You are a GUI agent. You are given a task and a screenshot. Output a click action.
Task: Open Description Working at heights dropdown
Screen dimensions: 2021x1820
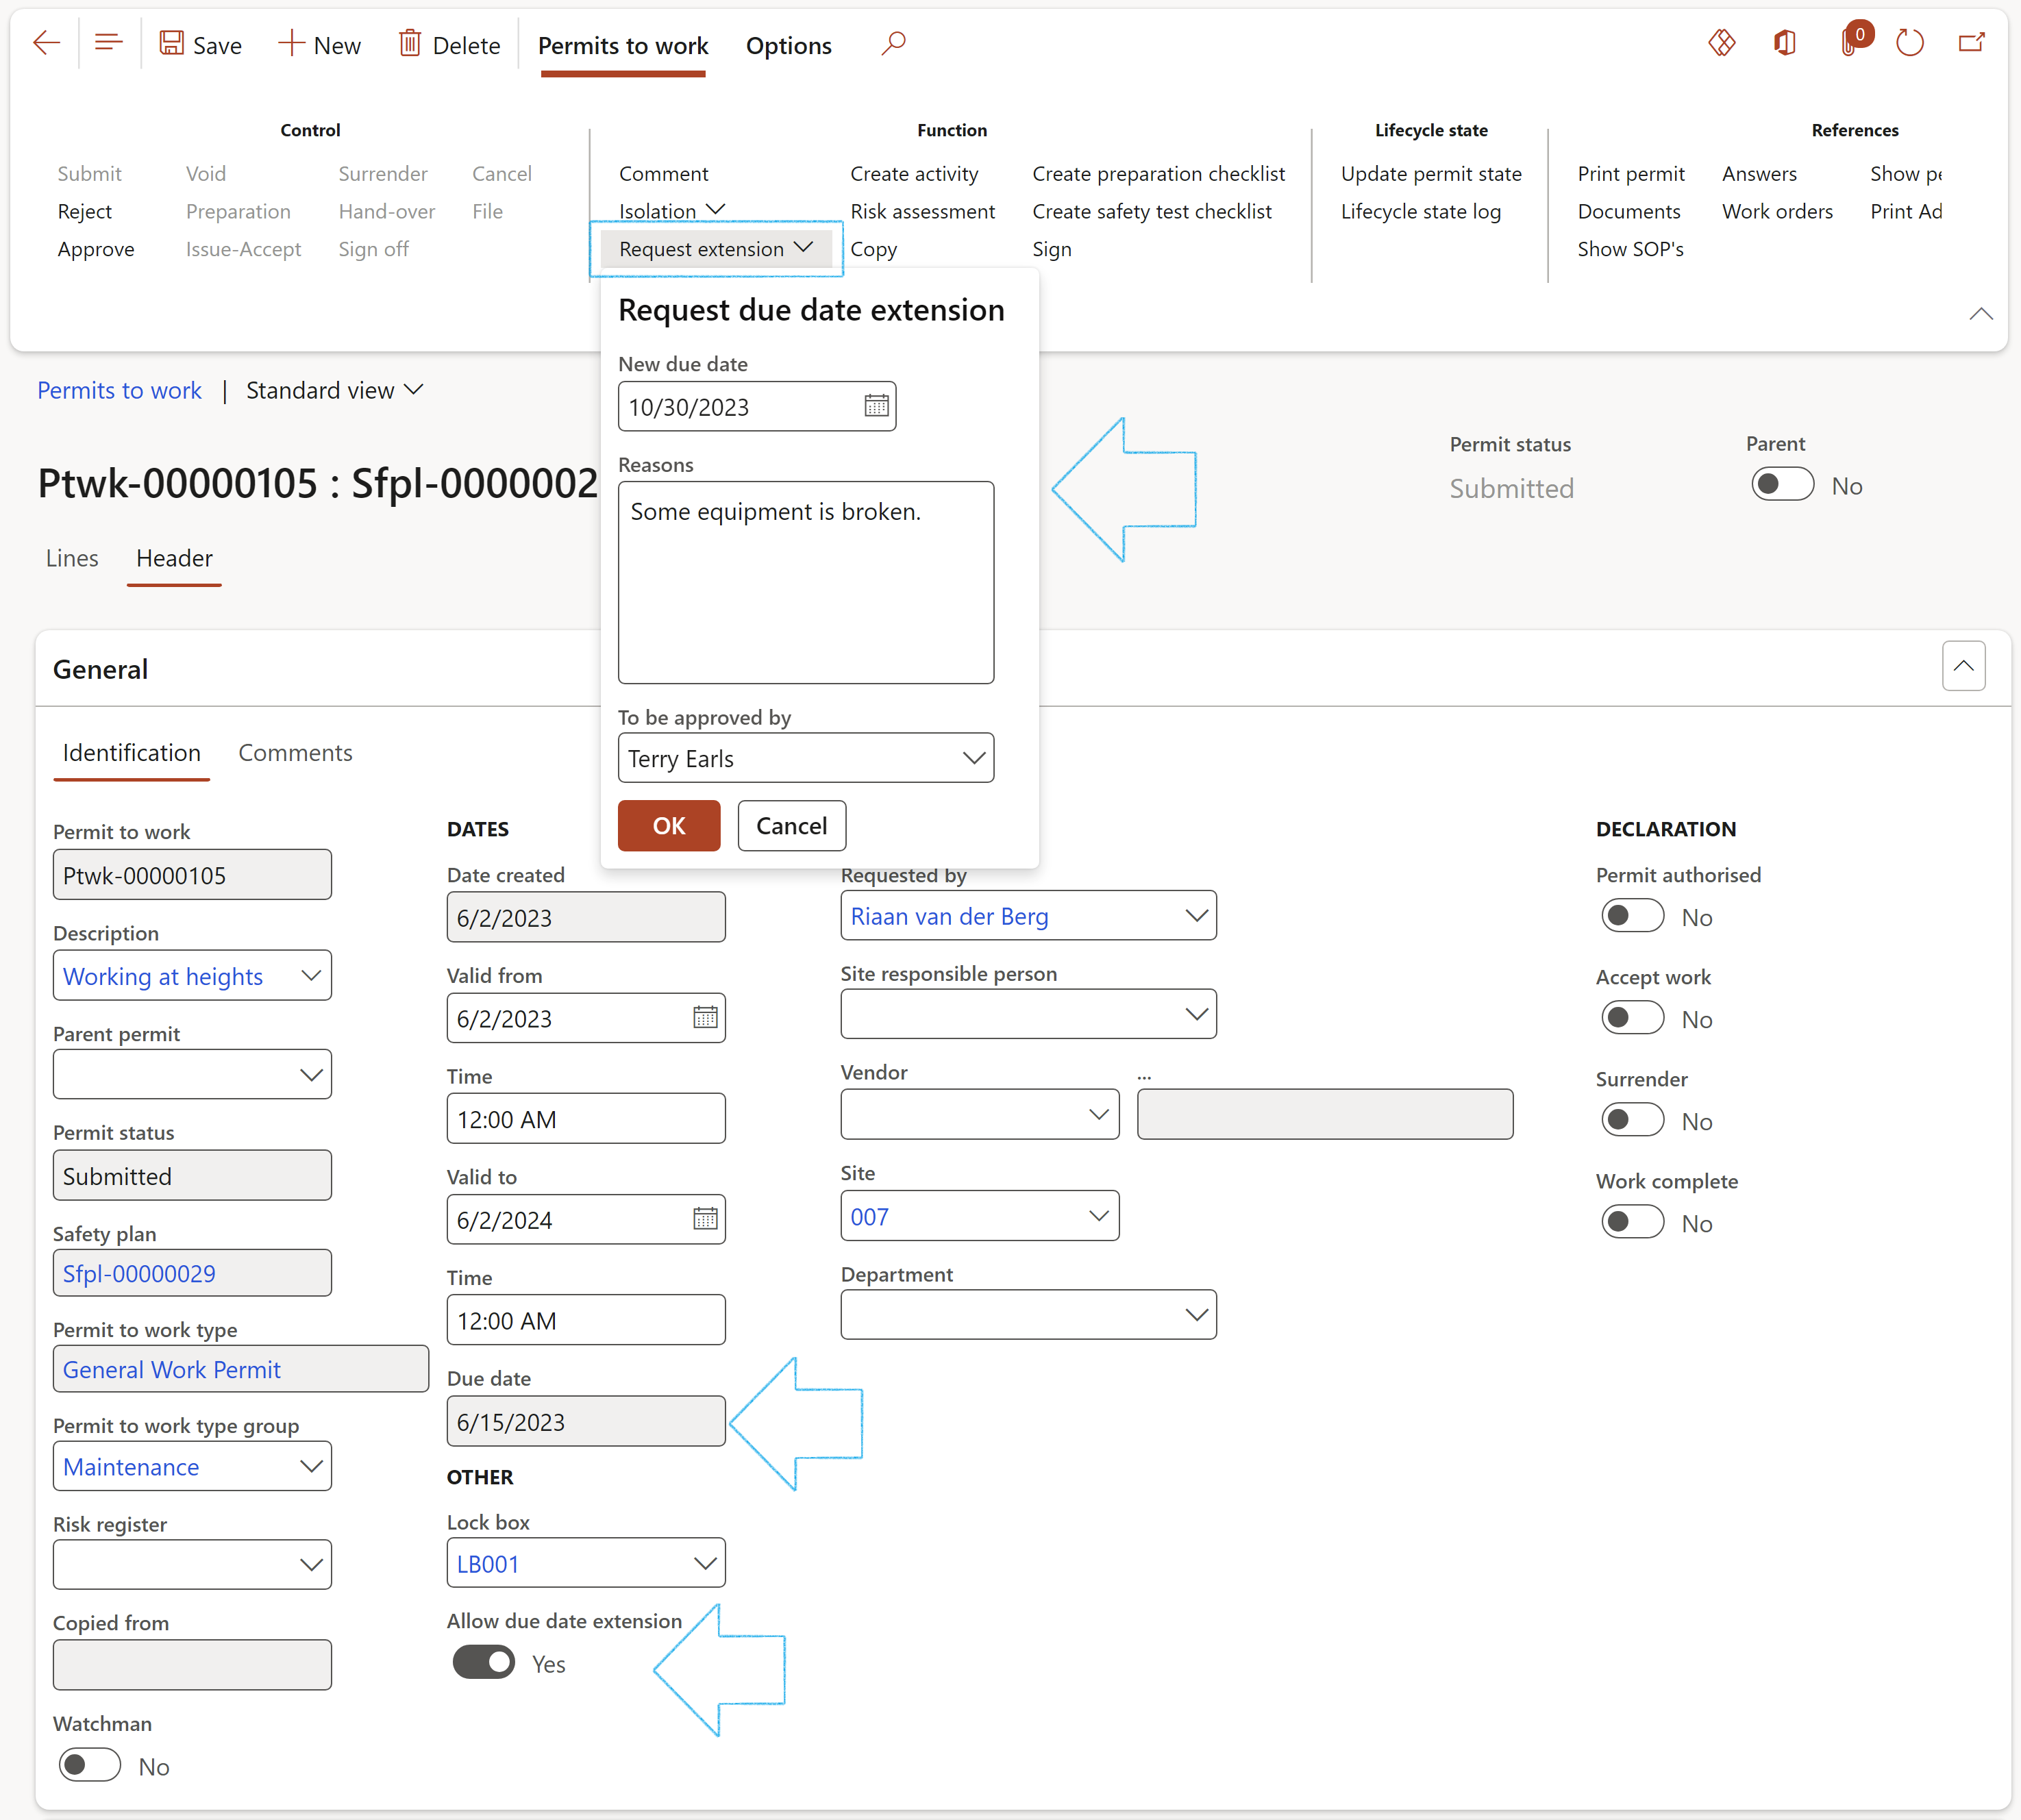[311, 975]
